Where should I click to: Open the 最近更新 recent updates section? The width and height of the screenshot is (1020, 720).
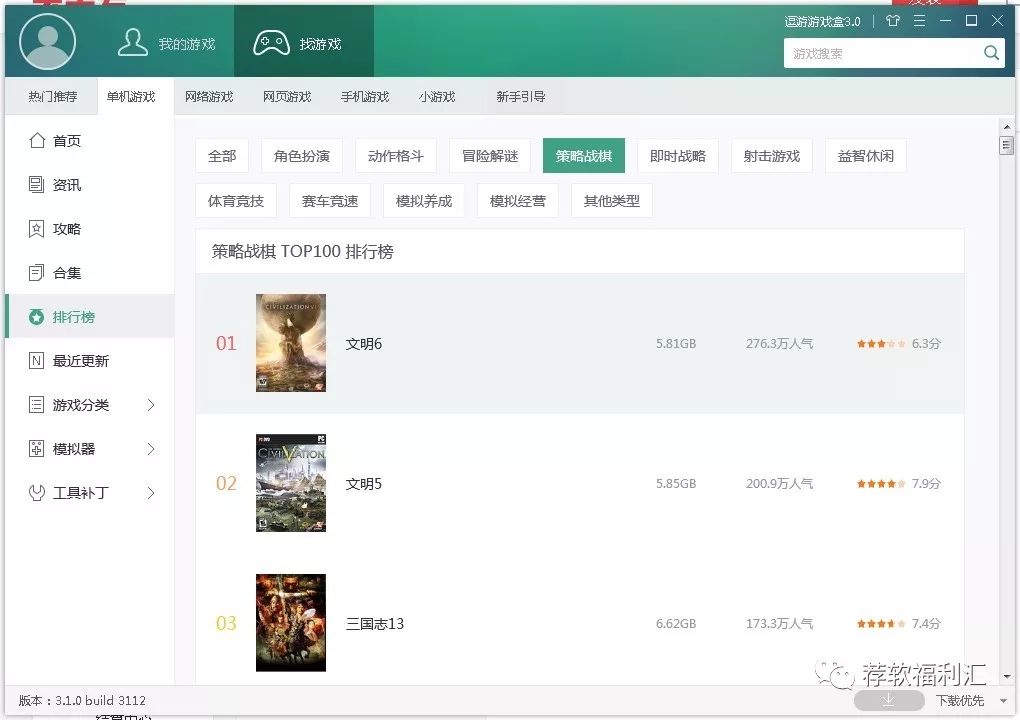68,360
